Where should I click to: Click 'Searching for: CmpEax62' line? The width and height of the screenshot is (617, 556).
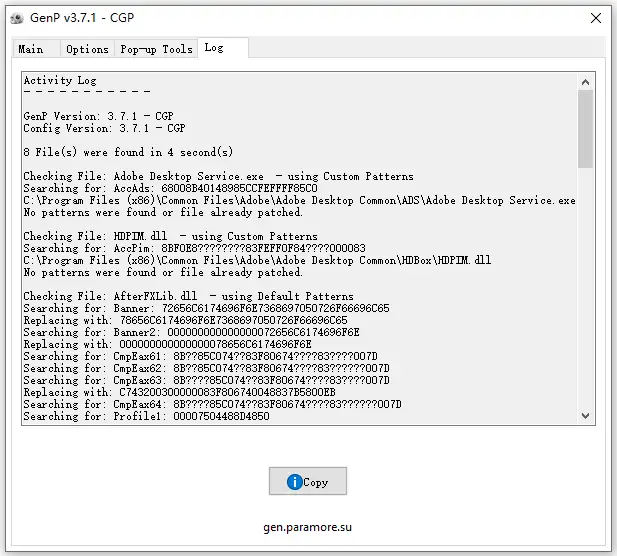coord(207,368)
